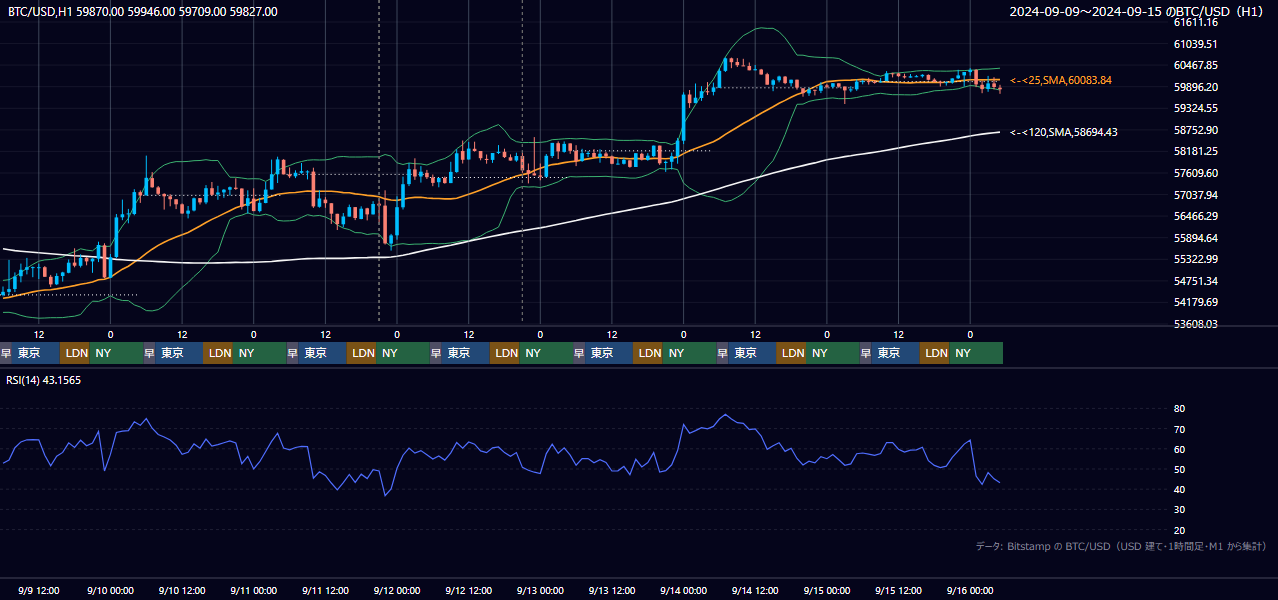This screenshot has height=600, width=1278.
Task: Click price axis value 55322.99
Action: pos(1195,259)
